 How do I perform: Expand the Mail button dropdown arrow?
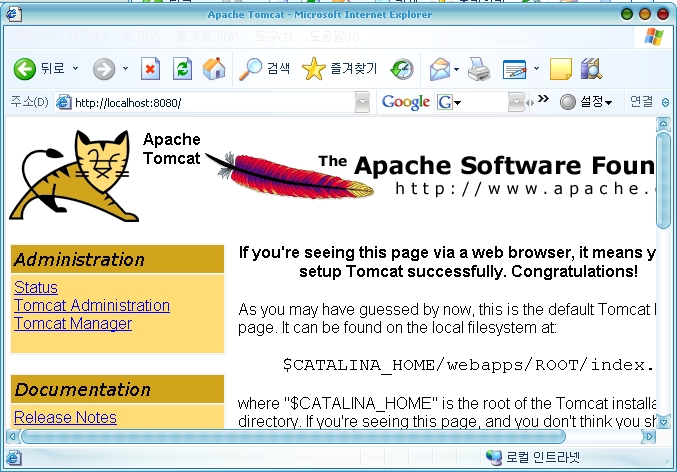[x=456, y=69]
